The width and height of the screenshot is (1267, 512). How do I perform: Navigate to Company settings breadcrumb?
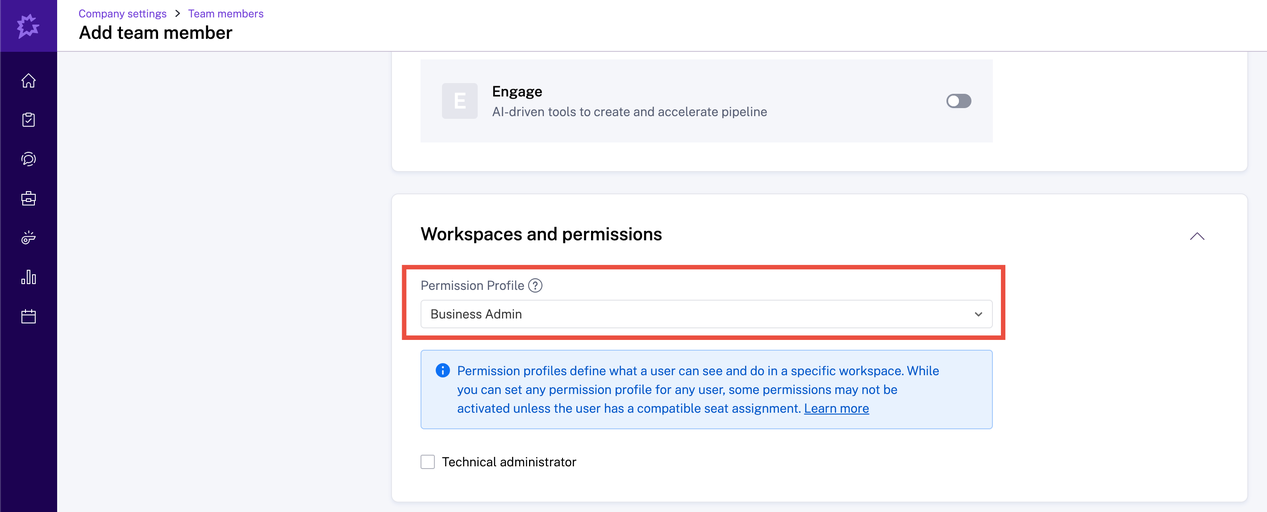(123, 14)
